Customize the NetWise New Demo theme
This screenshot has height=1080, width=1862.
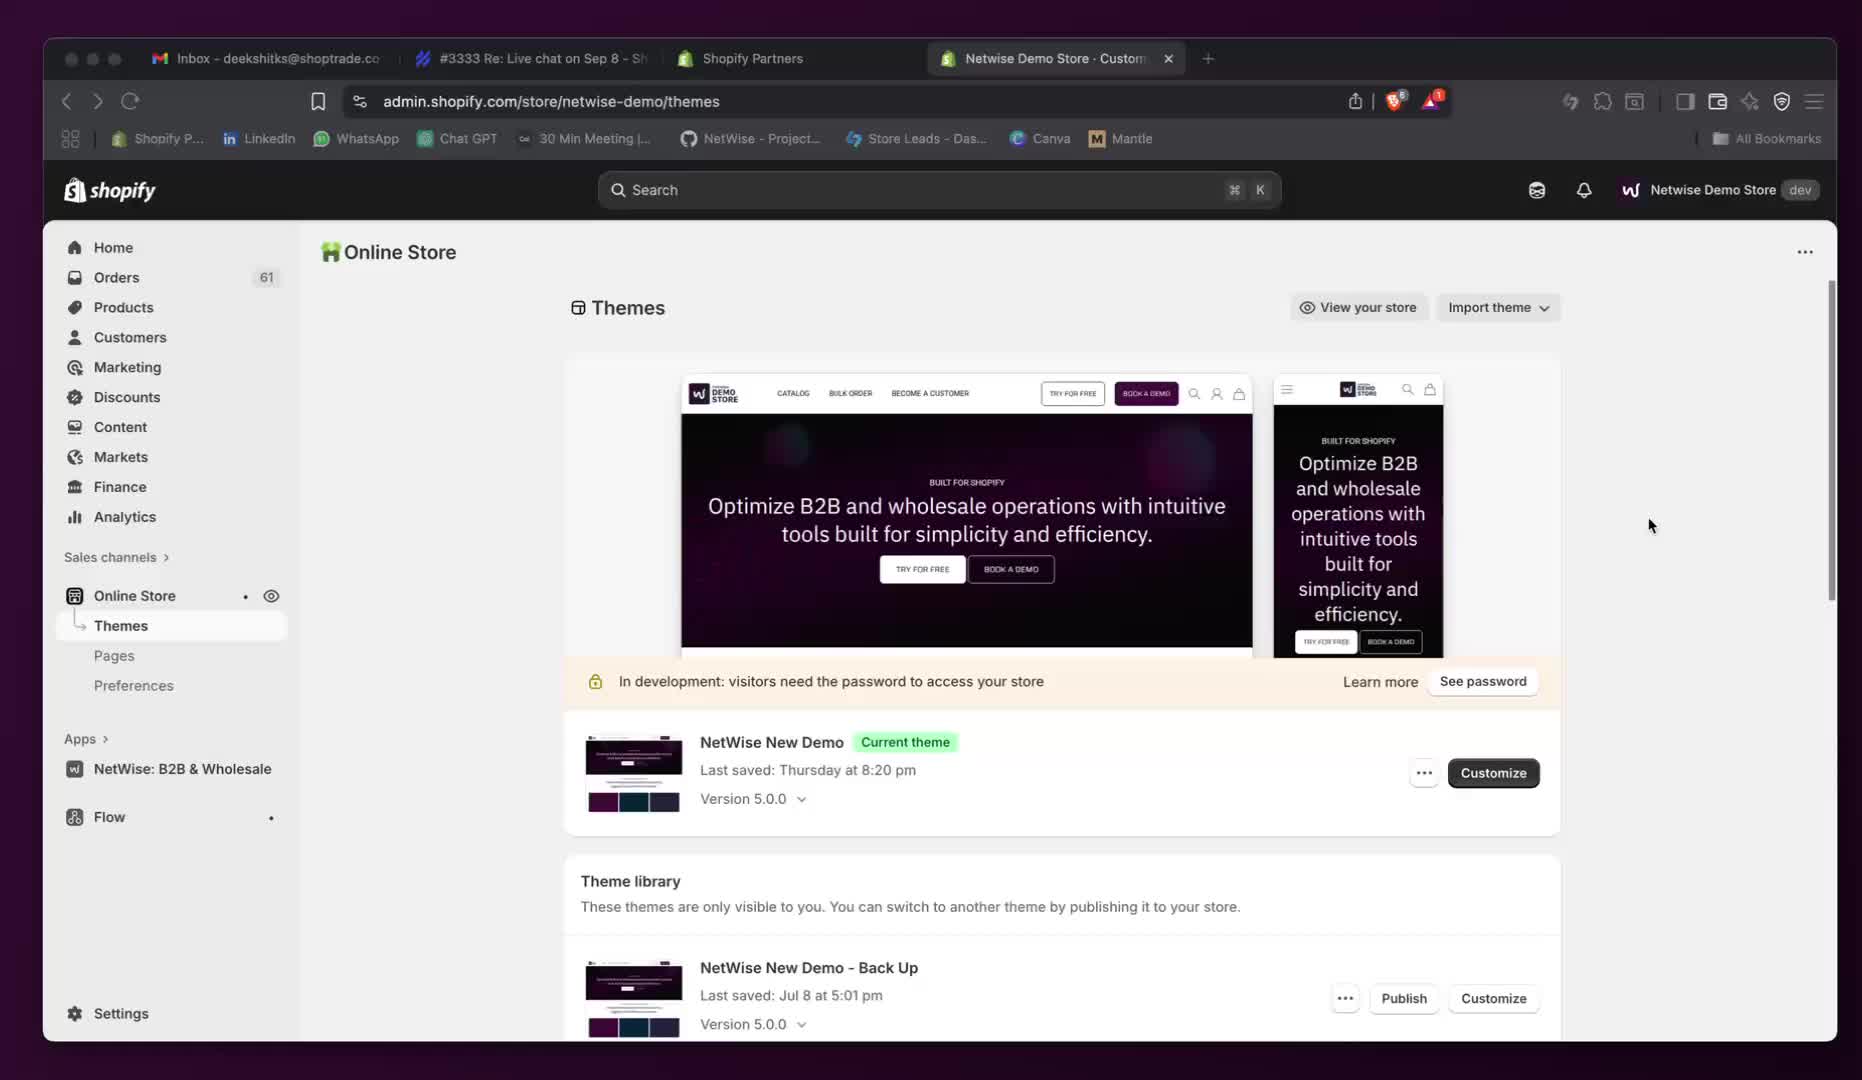click(1494, 773)
